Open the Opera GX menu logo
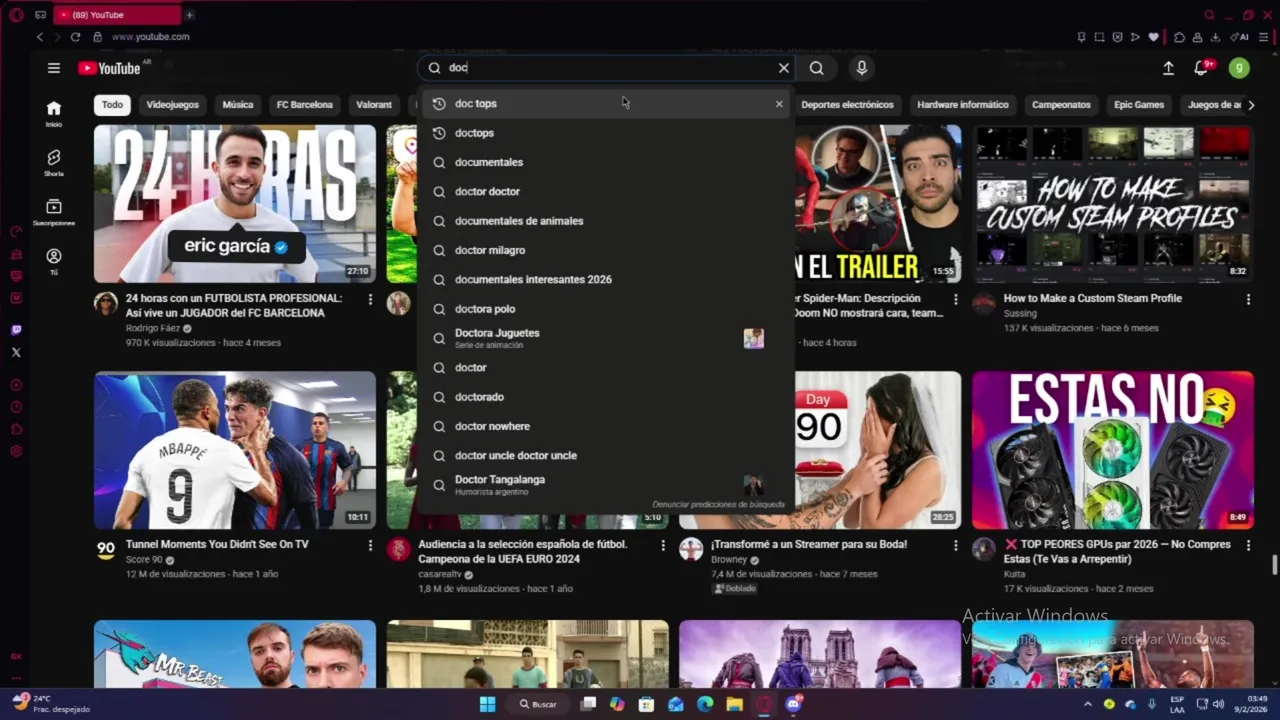Image resolution: width=1280 pixels, height=720 pixels. (16, 15)
